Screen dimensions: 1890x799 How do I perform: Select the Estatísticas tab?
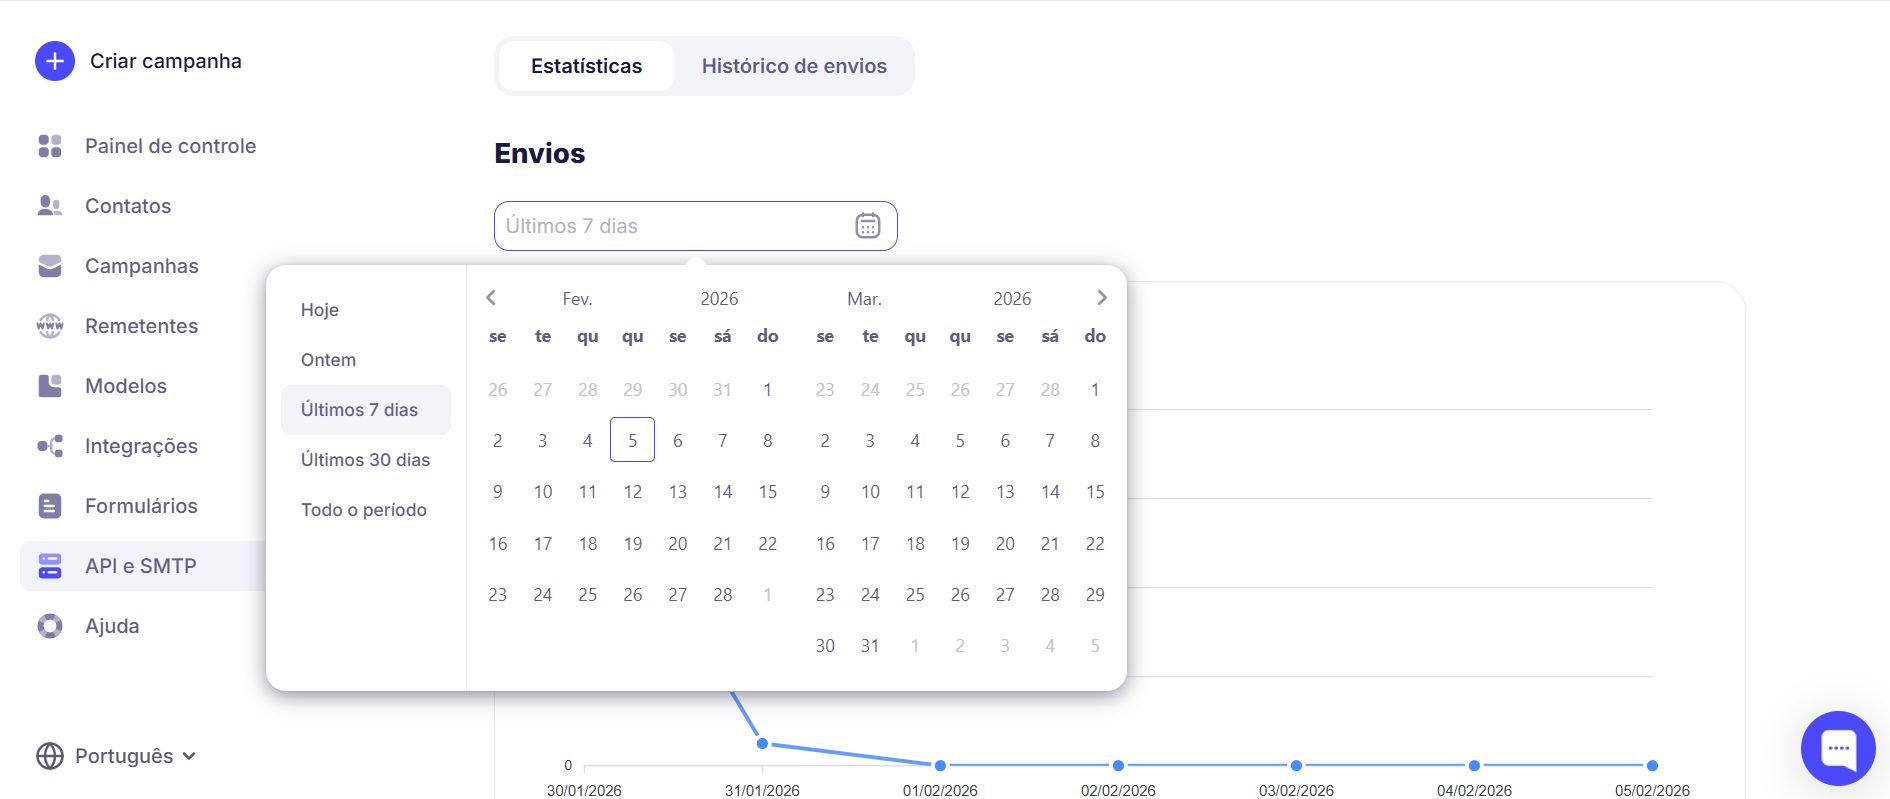click(x=586, y=66)
